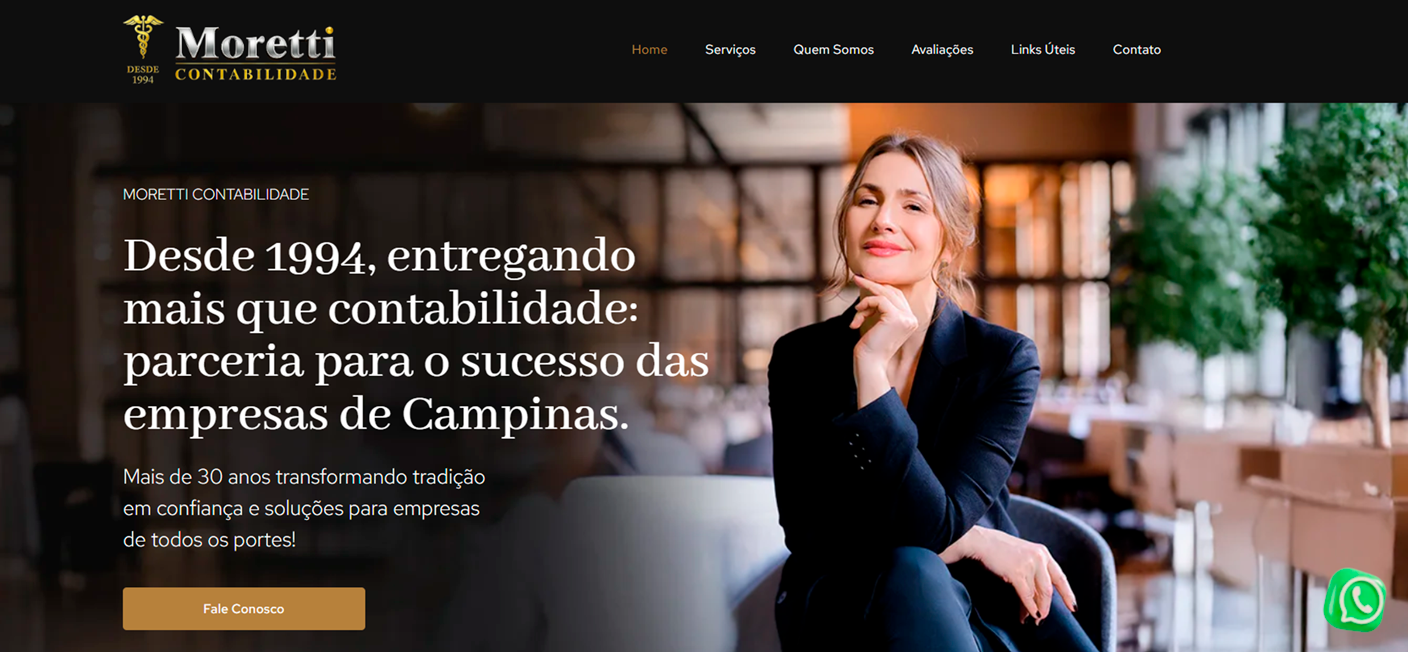
Task: Click the Fale Conosco button
Action: [x=244, y=609]
